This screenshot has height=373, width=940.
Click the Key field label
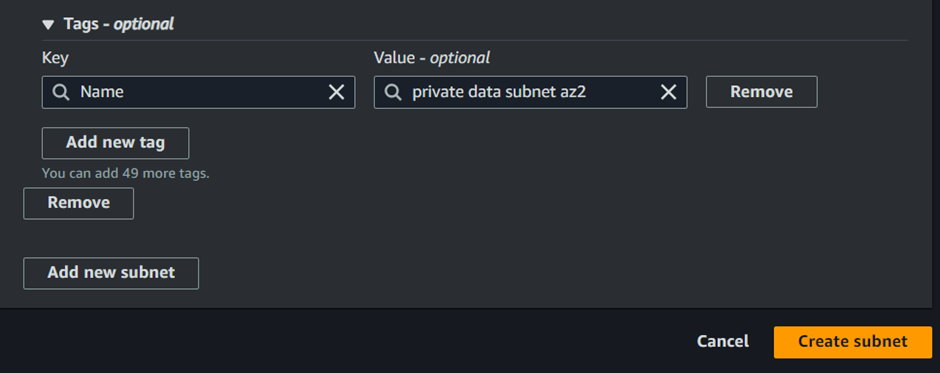[55, 58]
